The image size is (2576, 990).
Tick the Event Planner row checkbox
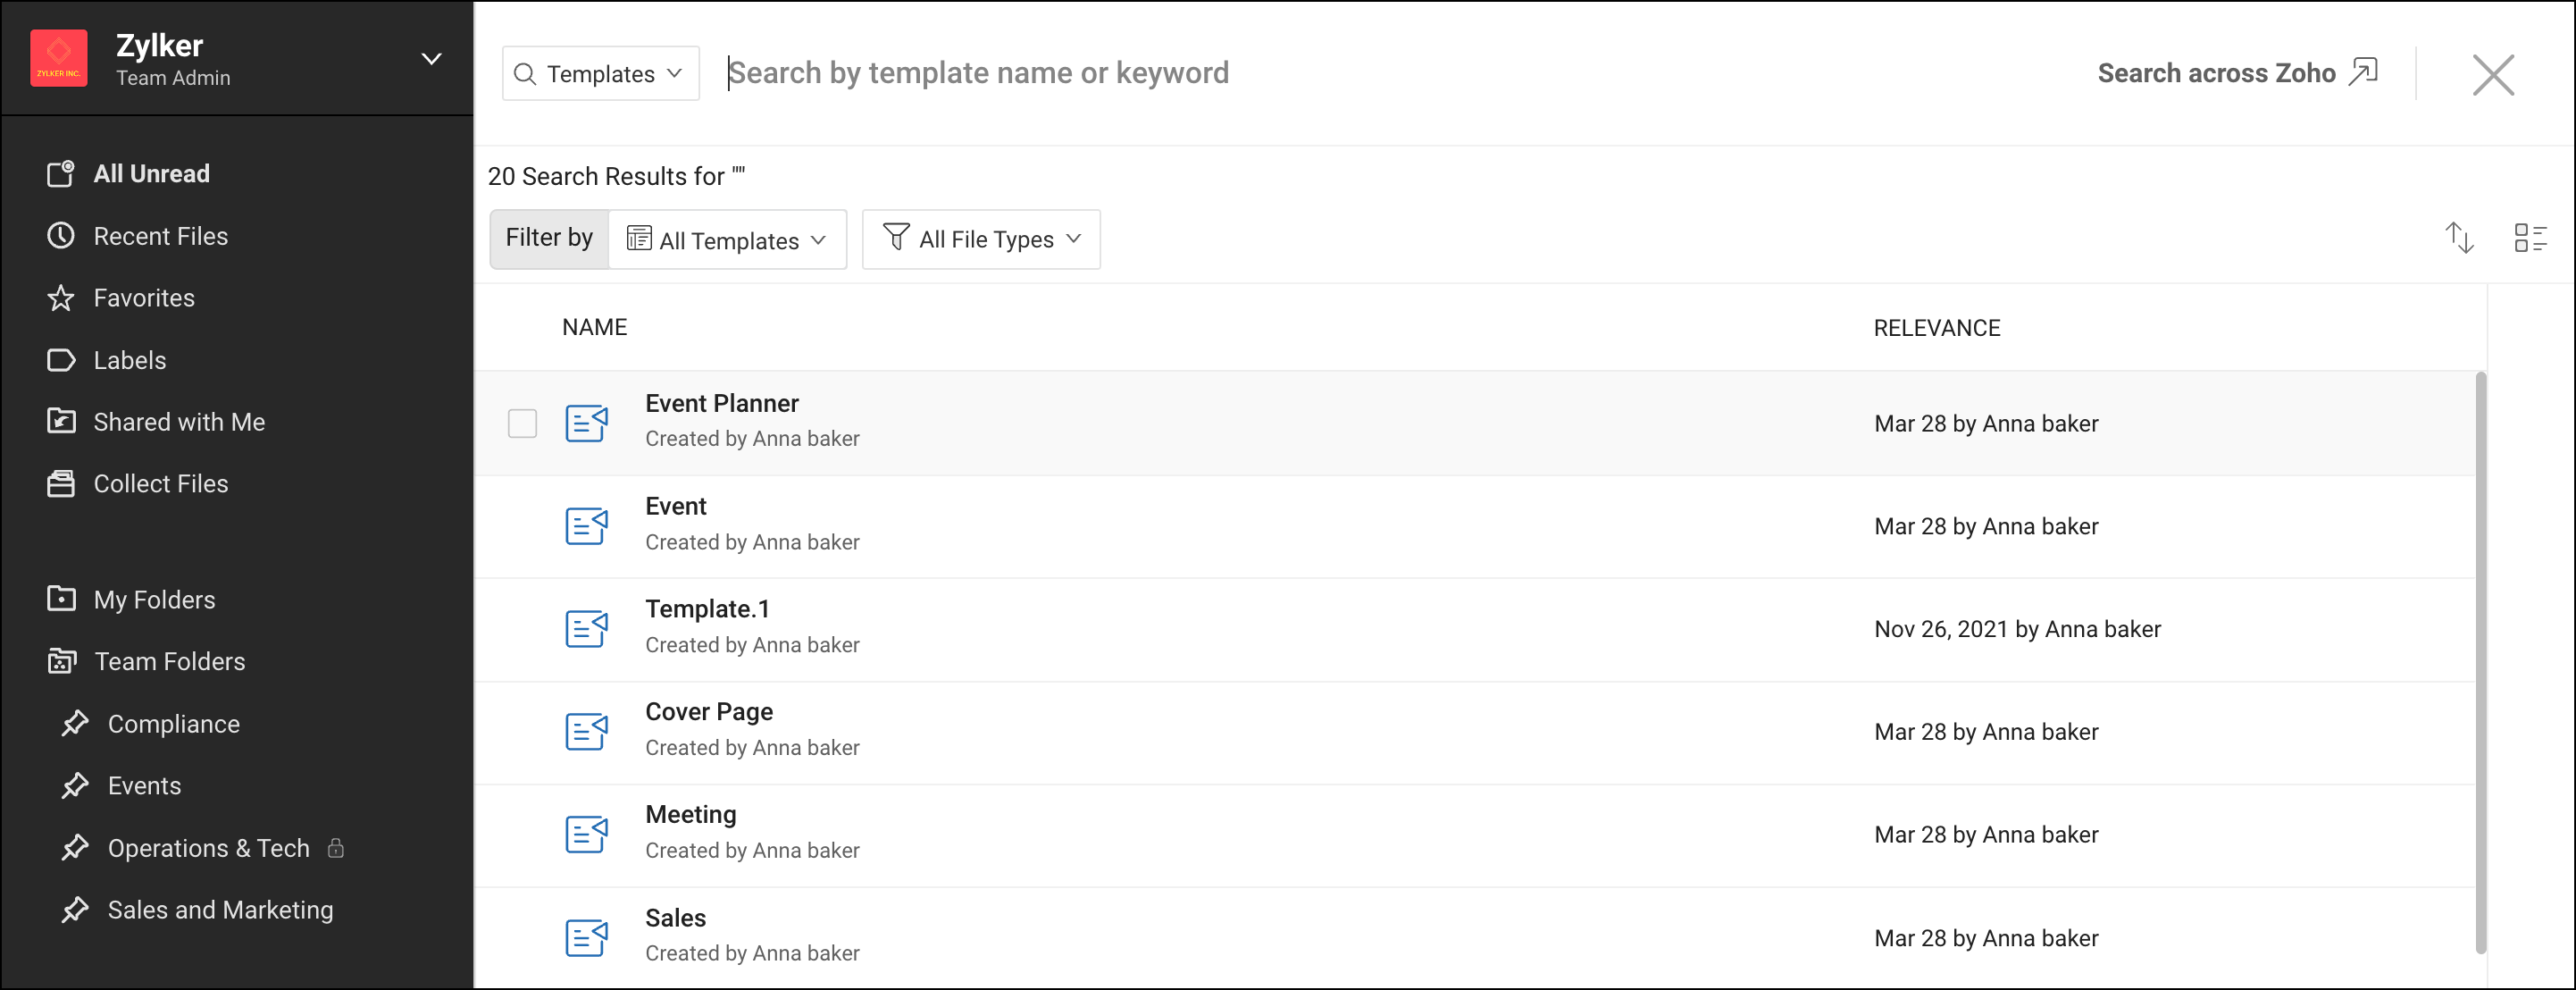pos(522,423)
